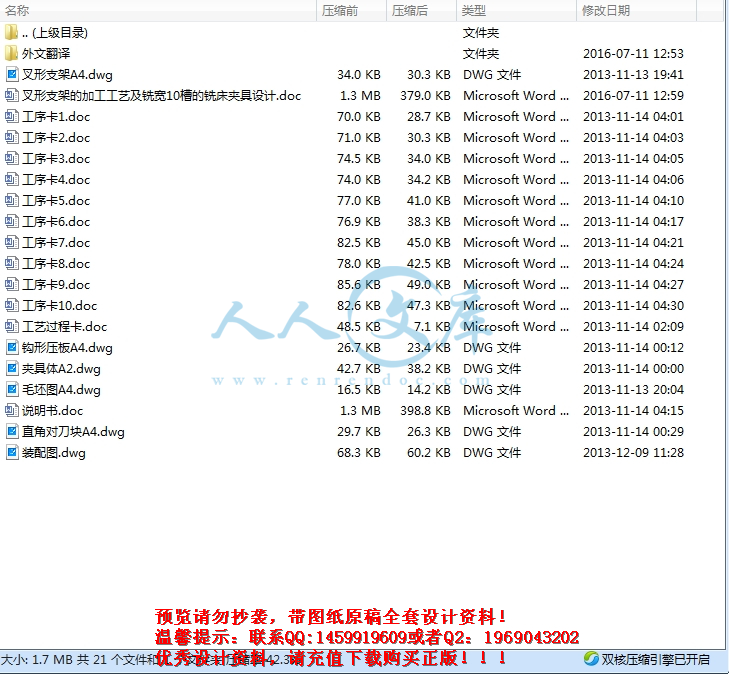Click the DWG icon of 装配图.dwg
Screen dimensions: 729x674
click(x=12, y=452)
